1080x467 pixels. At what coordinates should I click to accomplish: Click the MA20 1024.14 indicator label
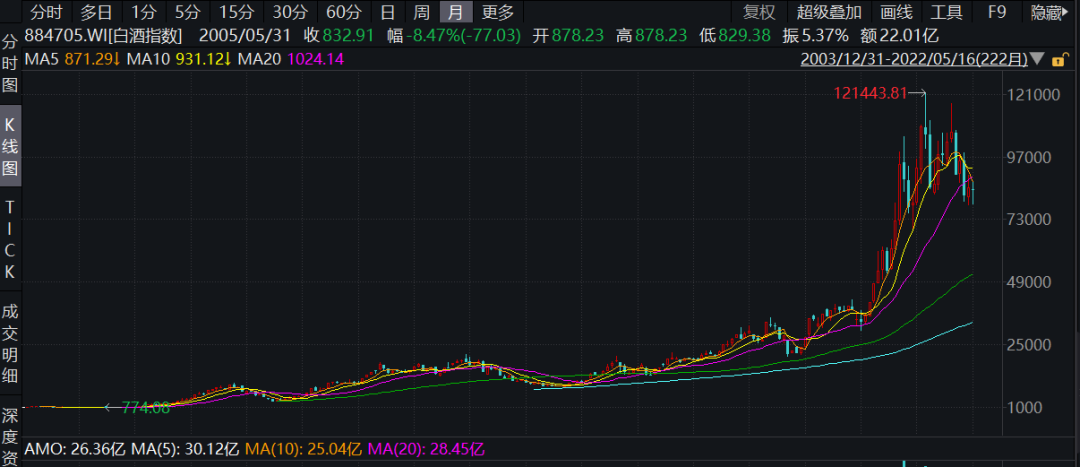pos(291,60)
